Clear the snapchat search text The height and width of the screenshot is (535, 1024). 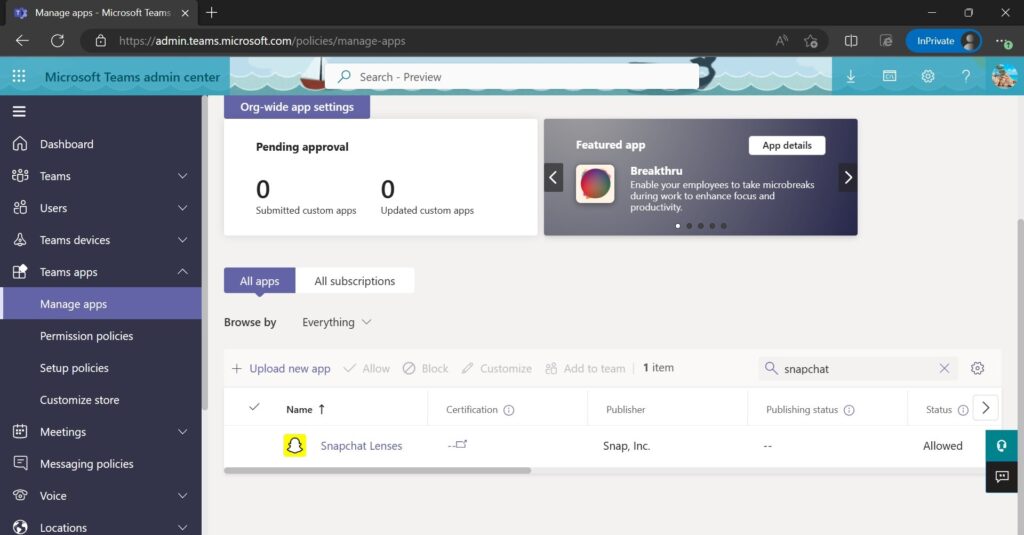(x=944, y=368)
